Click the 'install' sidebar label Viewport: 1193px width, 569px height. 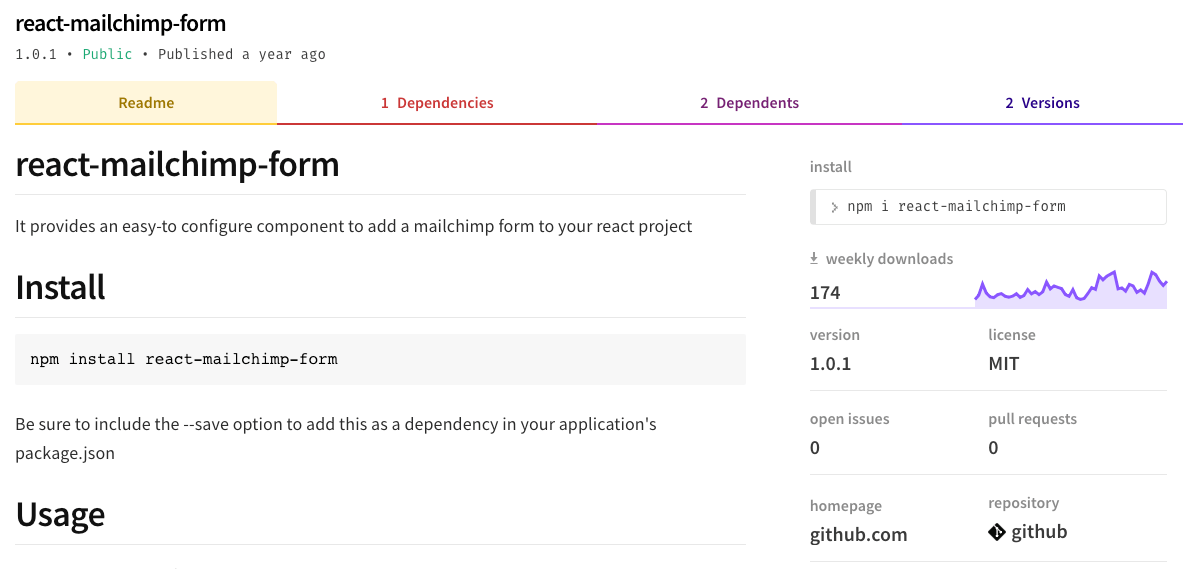pos(831,167)
